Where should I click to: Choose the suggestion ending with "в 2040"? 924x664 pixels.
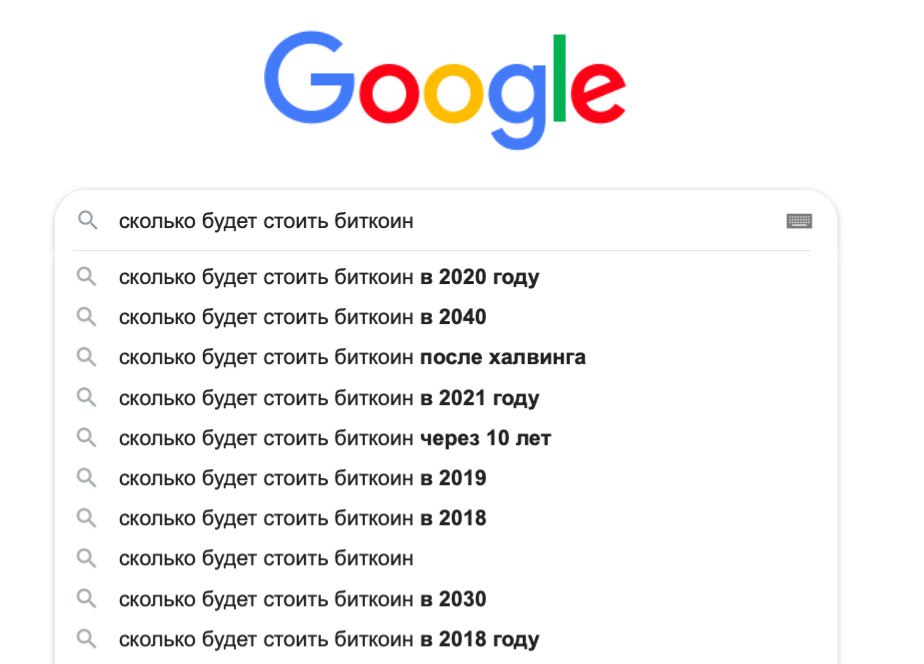point(302,318)
